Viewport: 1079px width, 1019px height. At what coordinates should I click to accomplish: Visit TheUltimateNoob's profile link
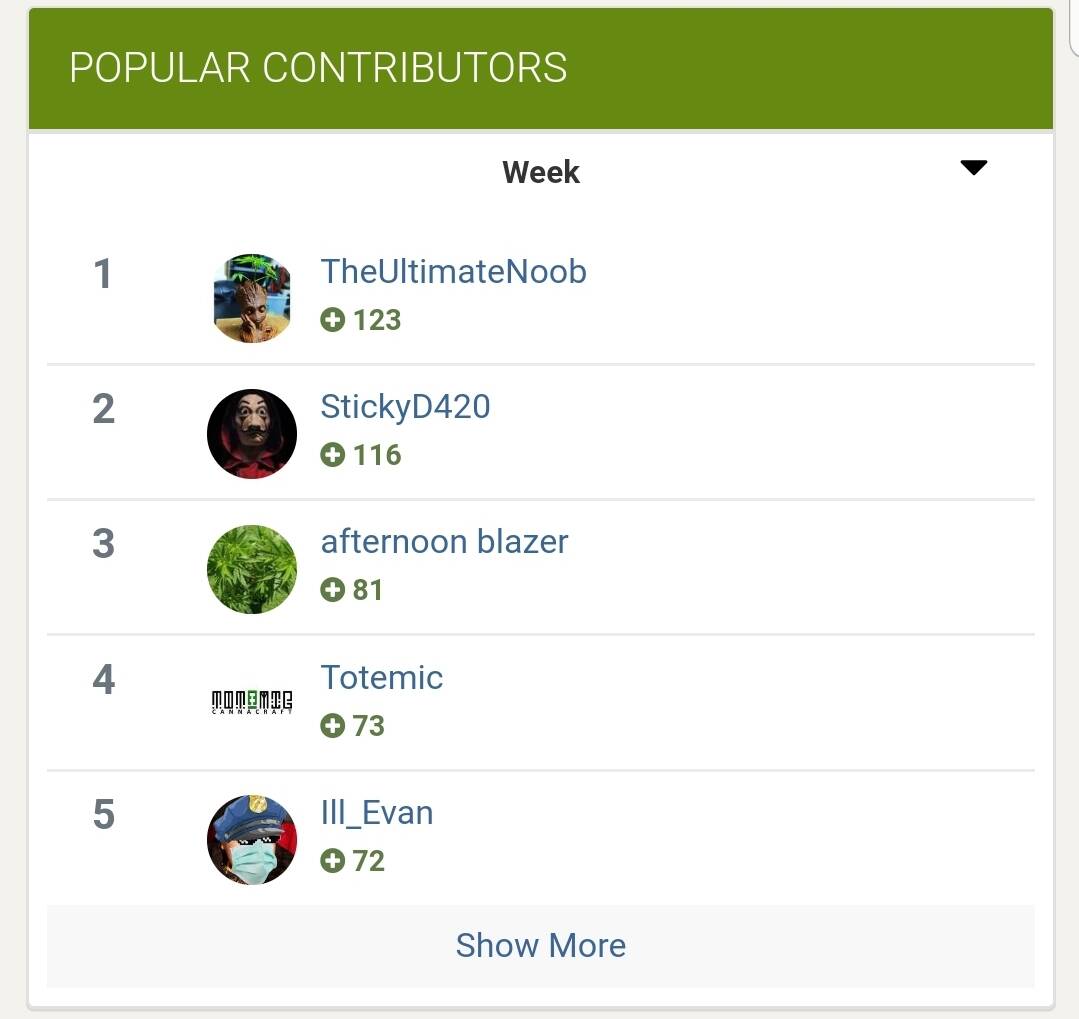[453, 271]
